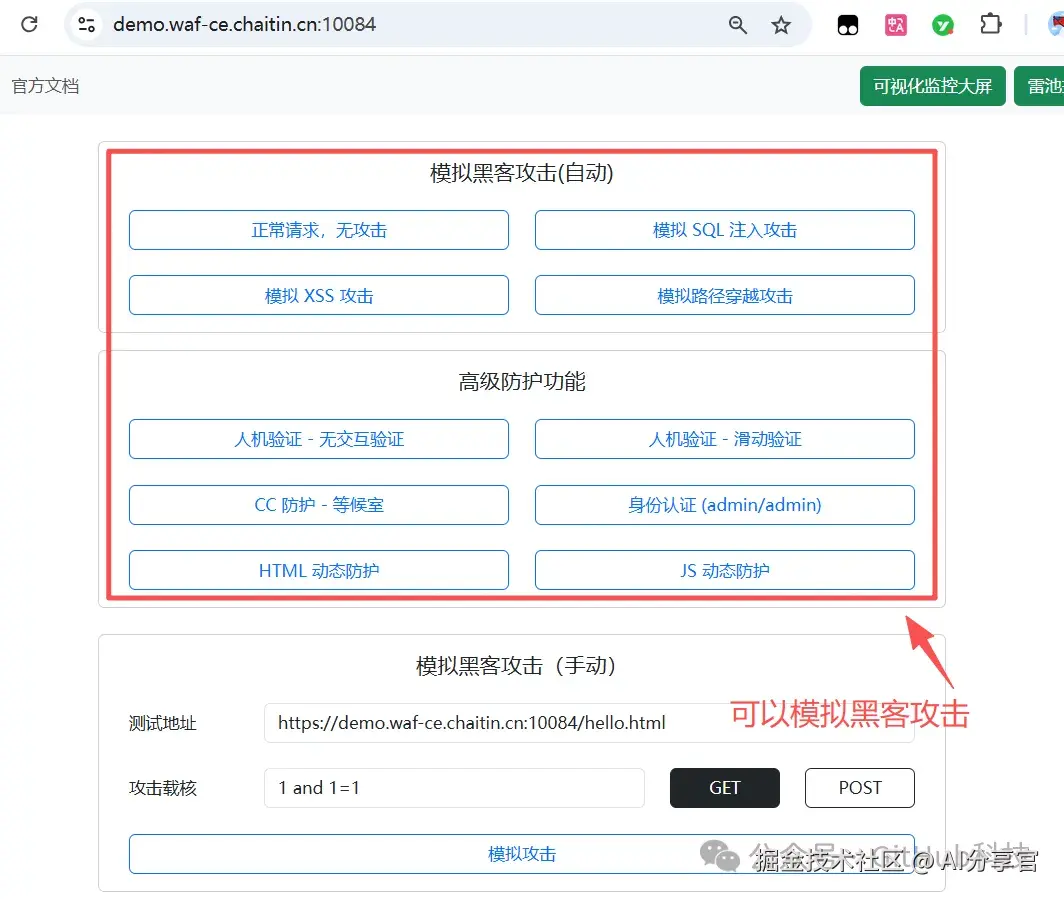Open the 官方文档 documentation link
This screenshot has width=1064, height=899.
pos(45,86)
